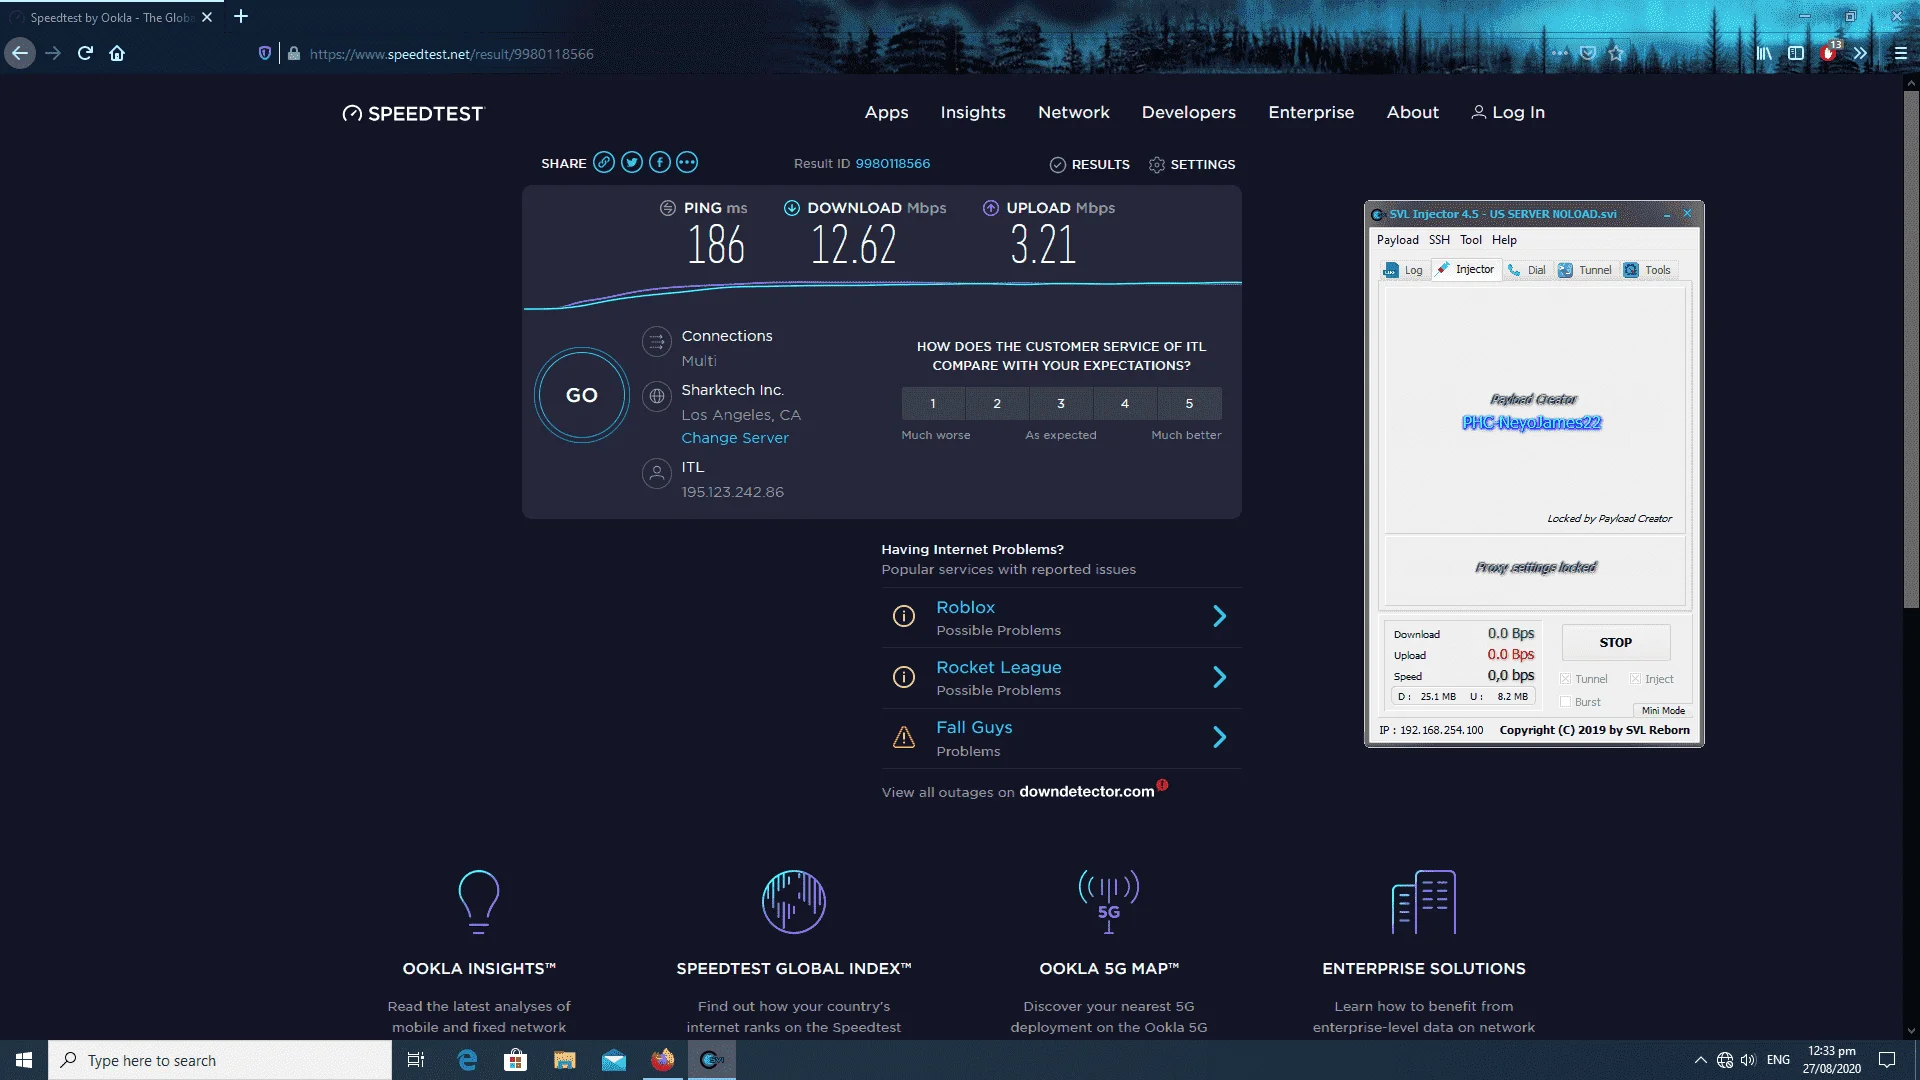1920x1080 pixels.
Task: Expand the Fall Guys outage arrow
Action: click(x=1220, y=738)
